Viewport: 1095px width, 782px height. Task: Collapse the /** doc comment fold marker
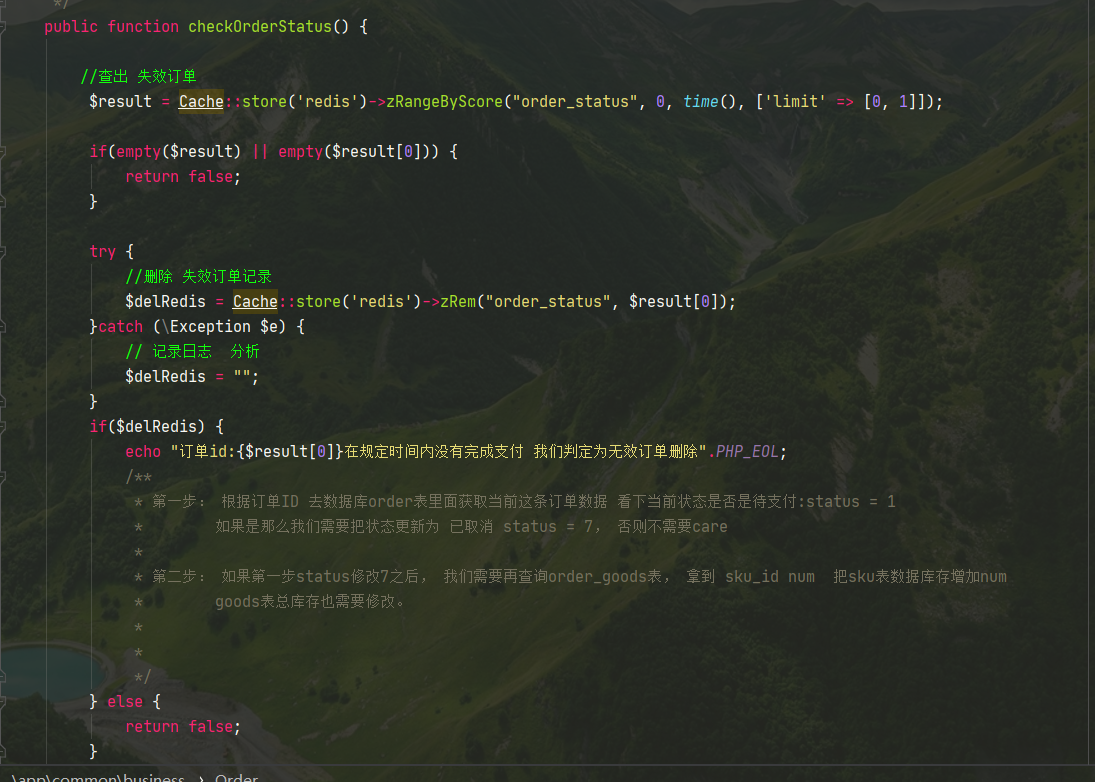point(2,477)
